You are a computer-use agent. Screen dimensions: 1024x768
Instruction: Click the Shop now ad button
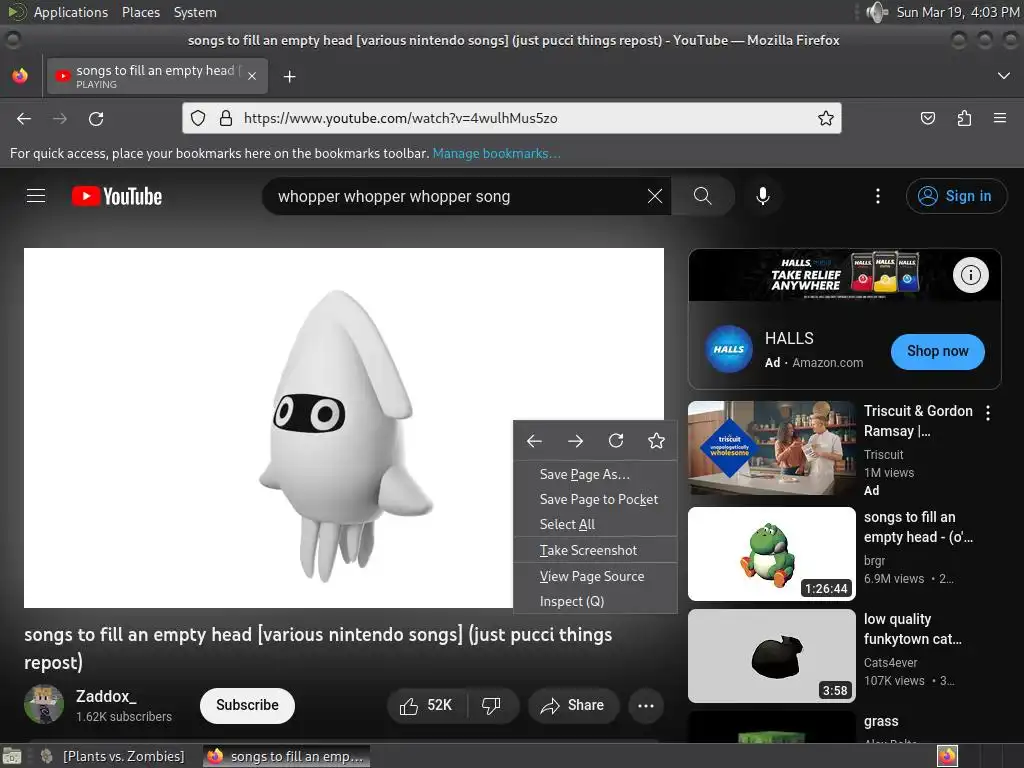[x=937, y=351]
